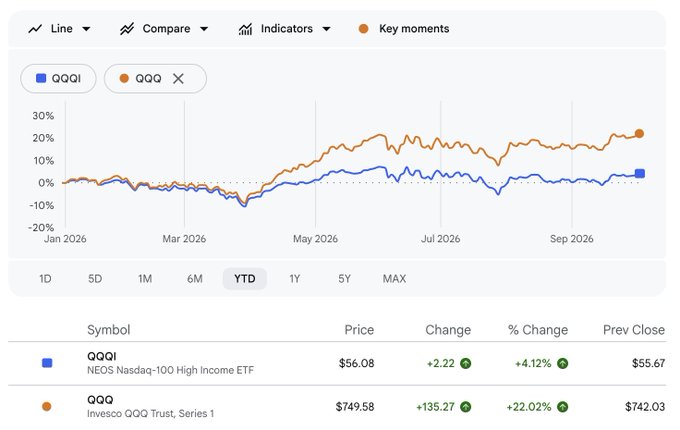
Task: Click the Symbol column header
Action: tap(108, 330)
